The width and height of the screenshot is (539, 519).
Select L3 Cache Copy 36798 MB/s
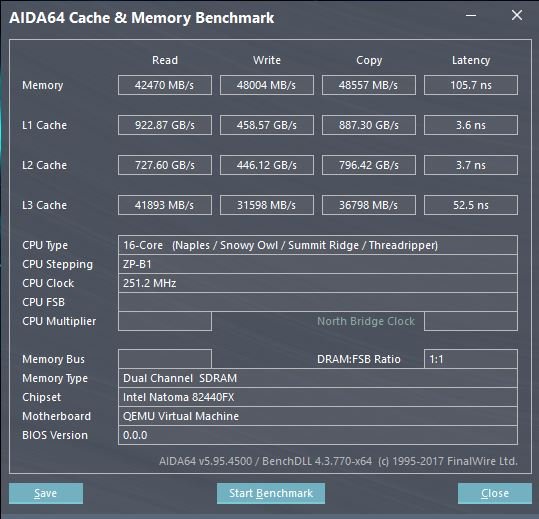(369, 205)
